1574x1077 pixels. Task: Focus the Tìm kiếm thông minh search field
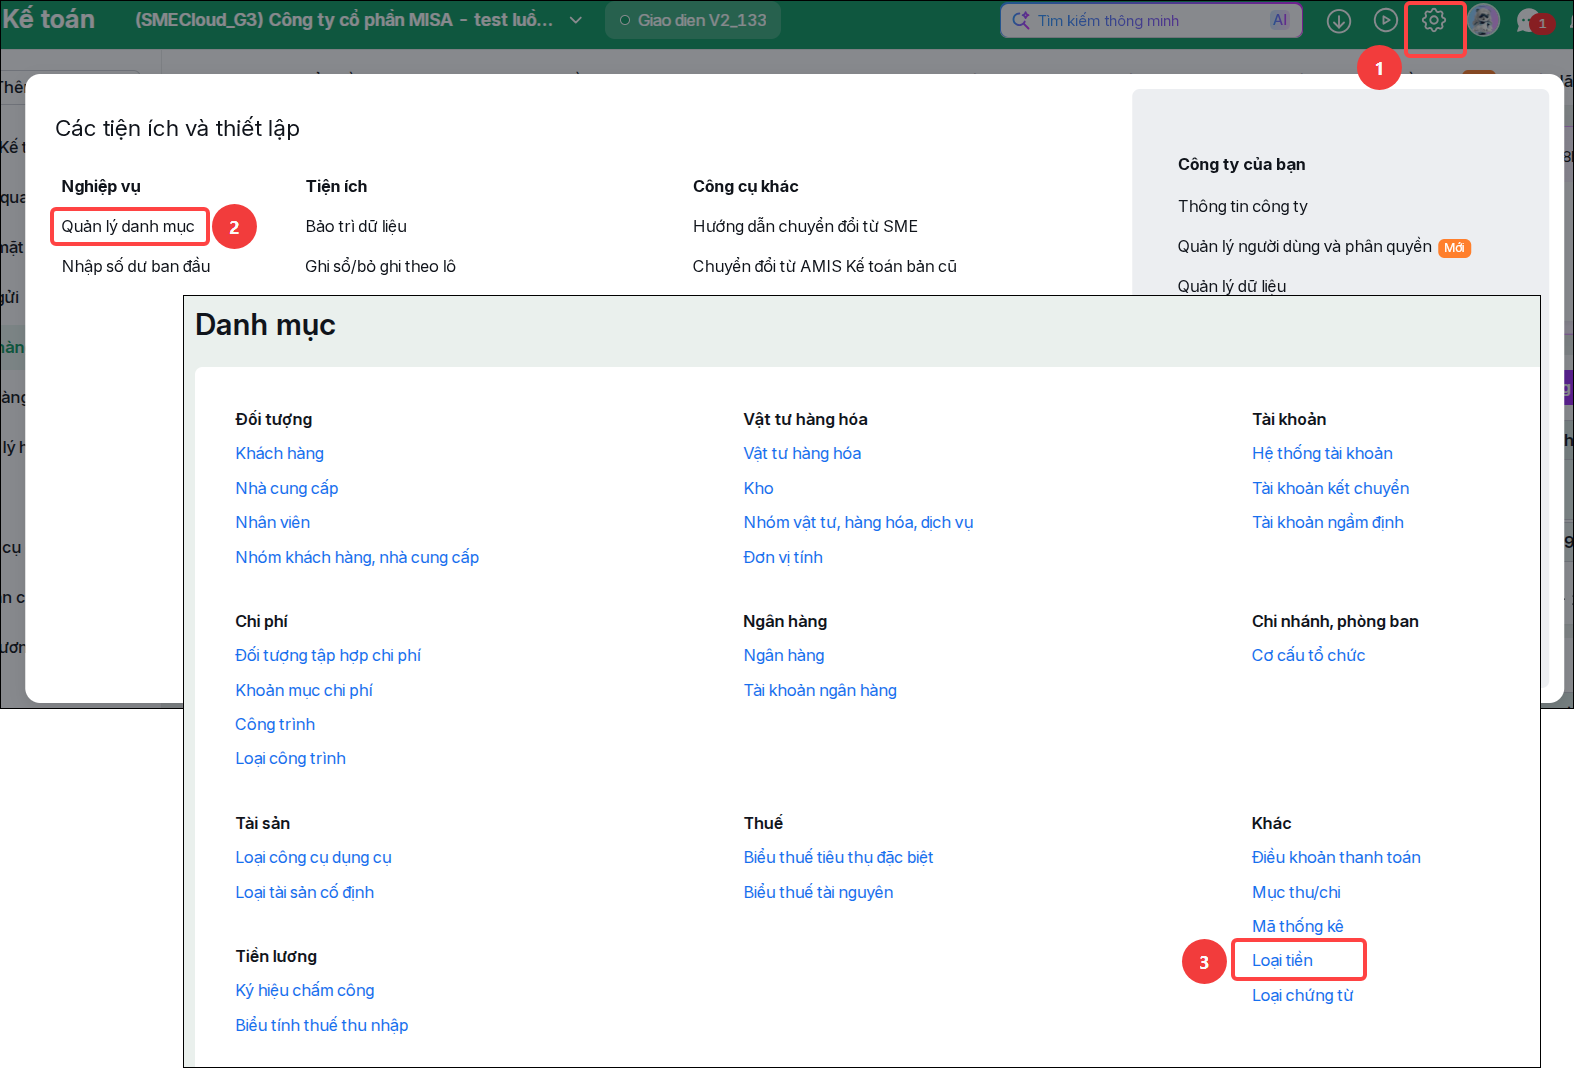click(1151, 20)
